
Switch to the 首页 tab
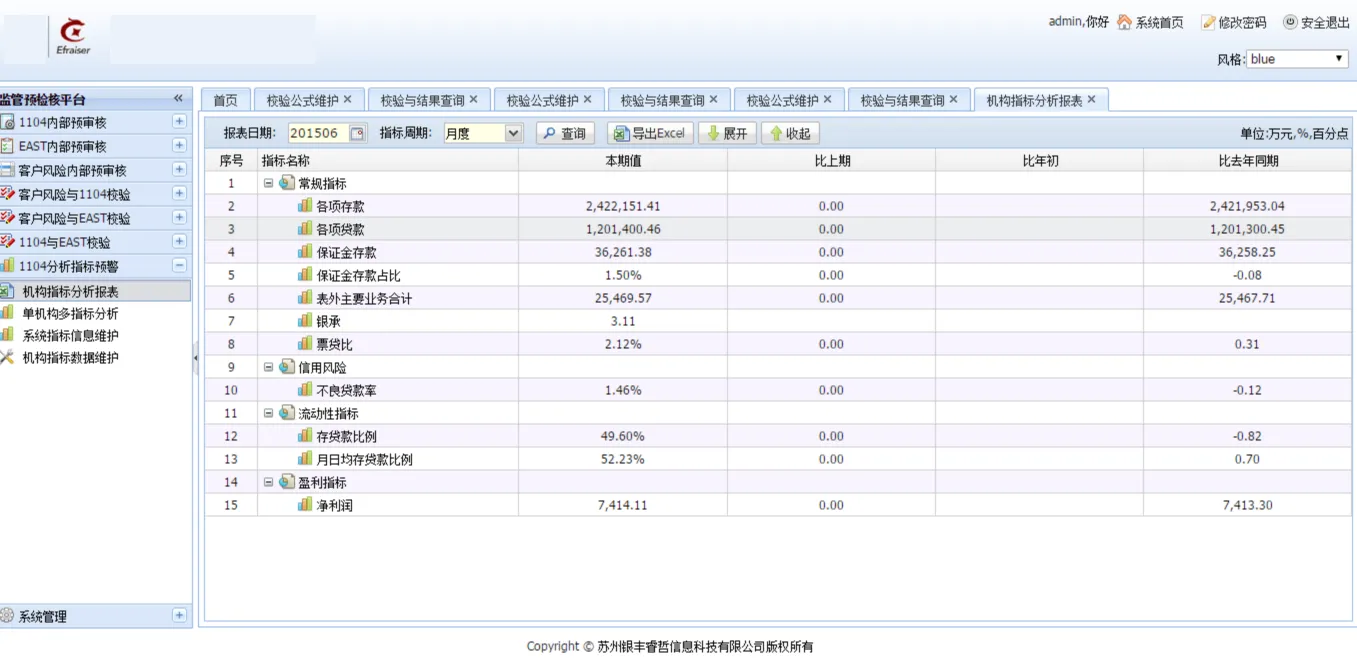[x=225, y=100]
